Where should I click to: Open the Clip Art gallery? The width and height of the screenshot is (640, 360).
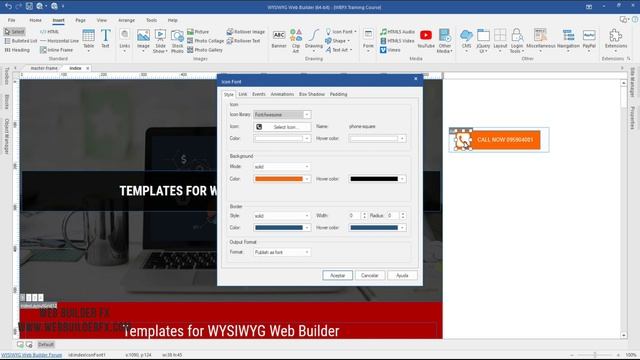coord(296,41)
